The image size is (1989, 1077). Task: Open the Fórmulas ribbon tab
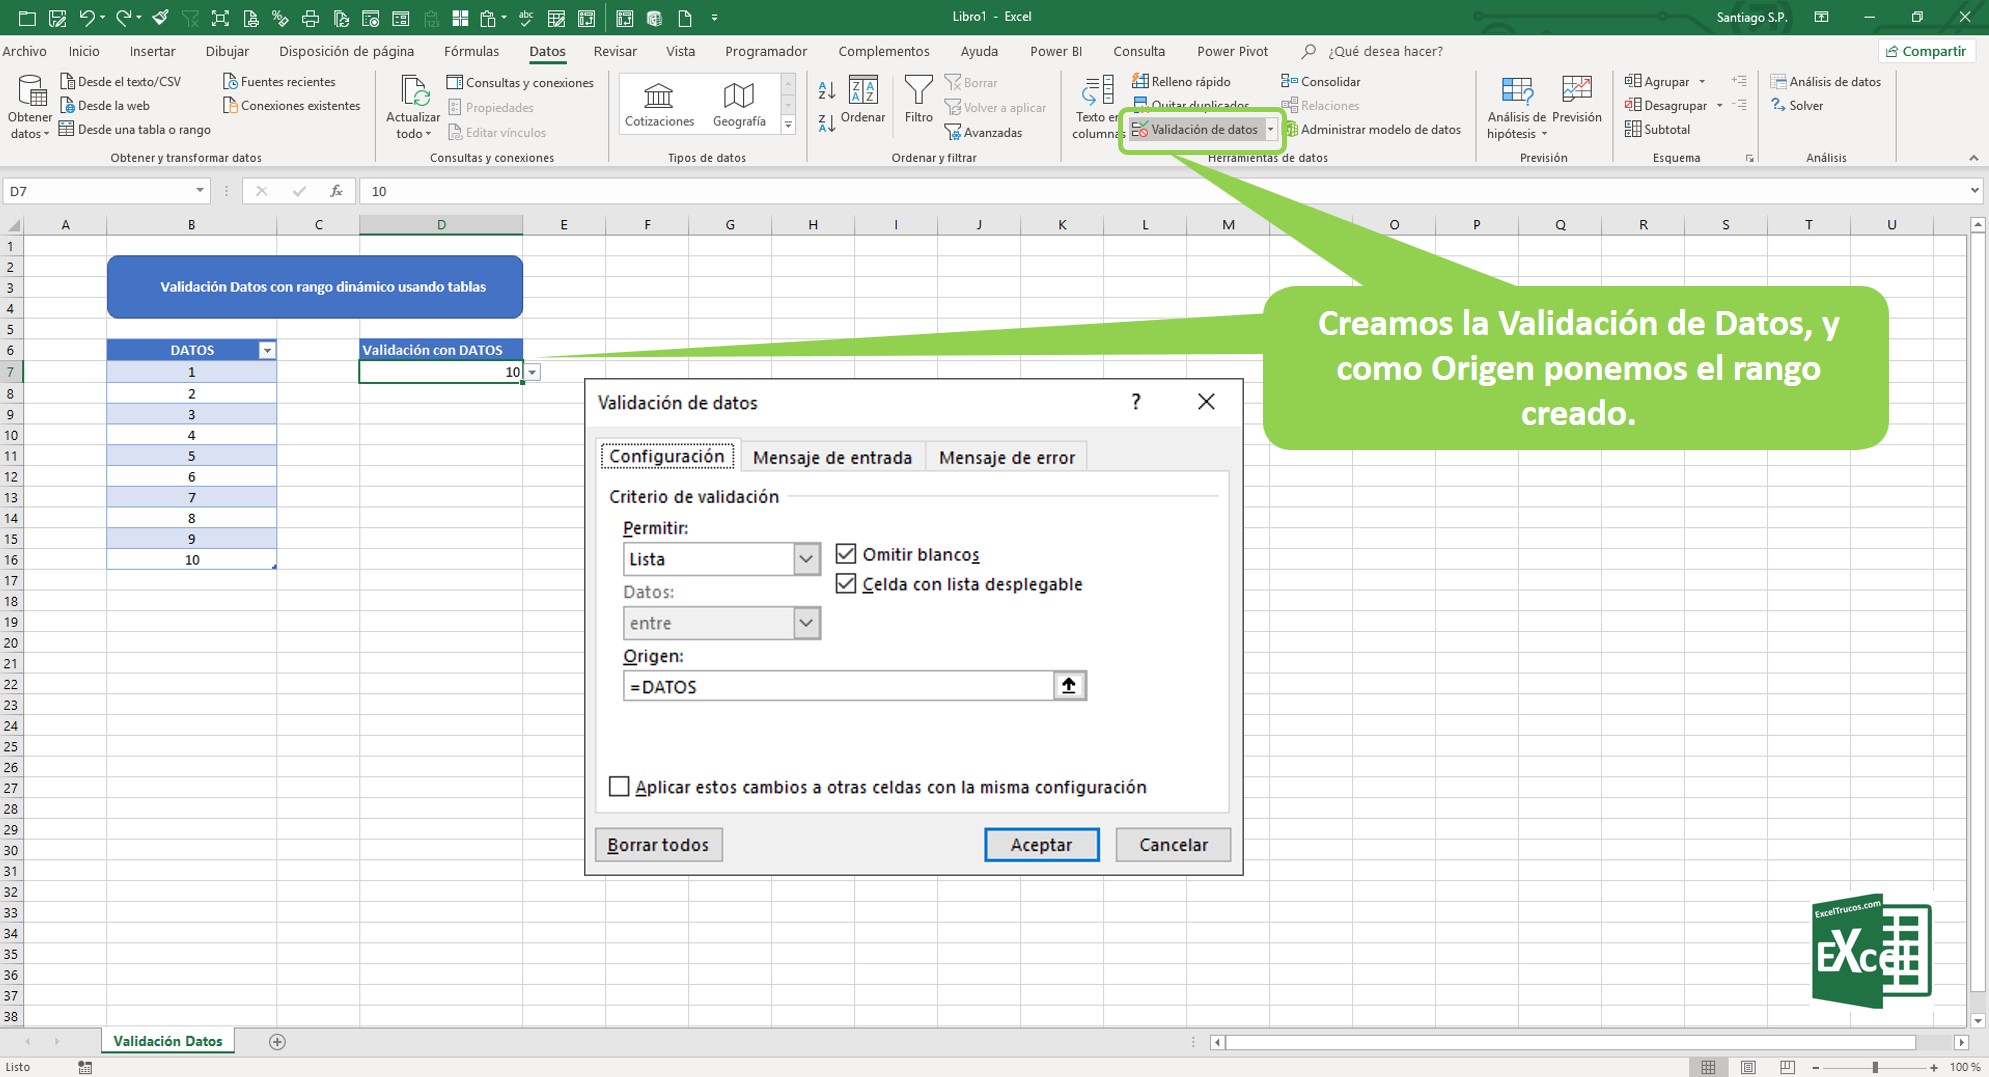[x=471, y=51]
